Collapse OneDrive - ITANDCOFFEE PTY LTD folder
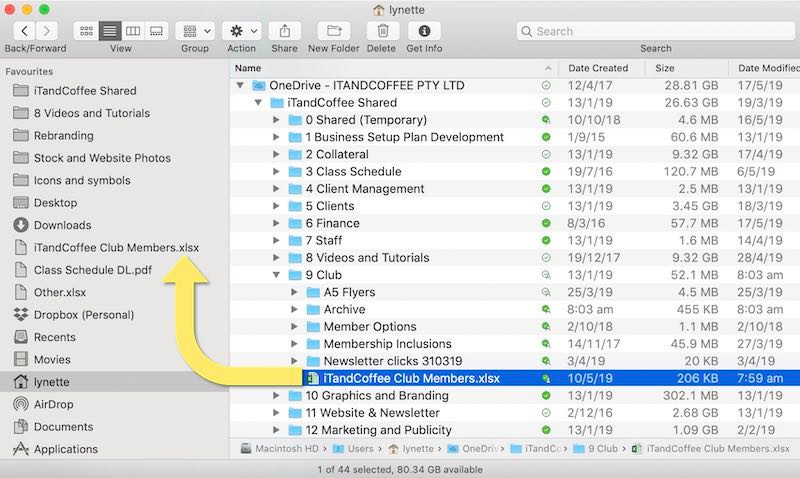This screenshot has width=800, height=478. [240, 85]
